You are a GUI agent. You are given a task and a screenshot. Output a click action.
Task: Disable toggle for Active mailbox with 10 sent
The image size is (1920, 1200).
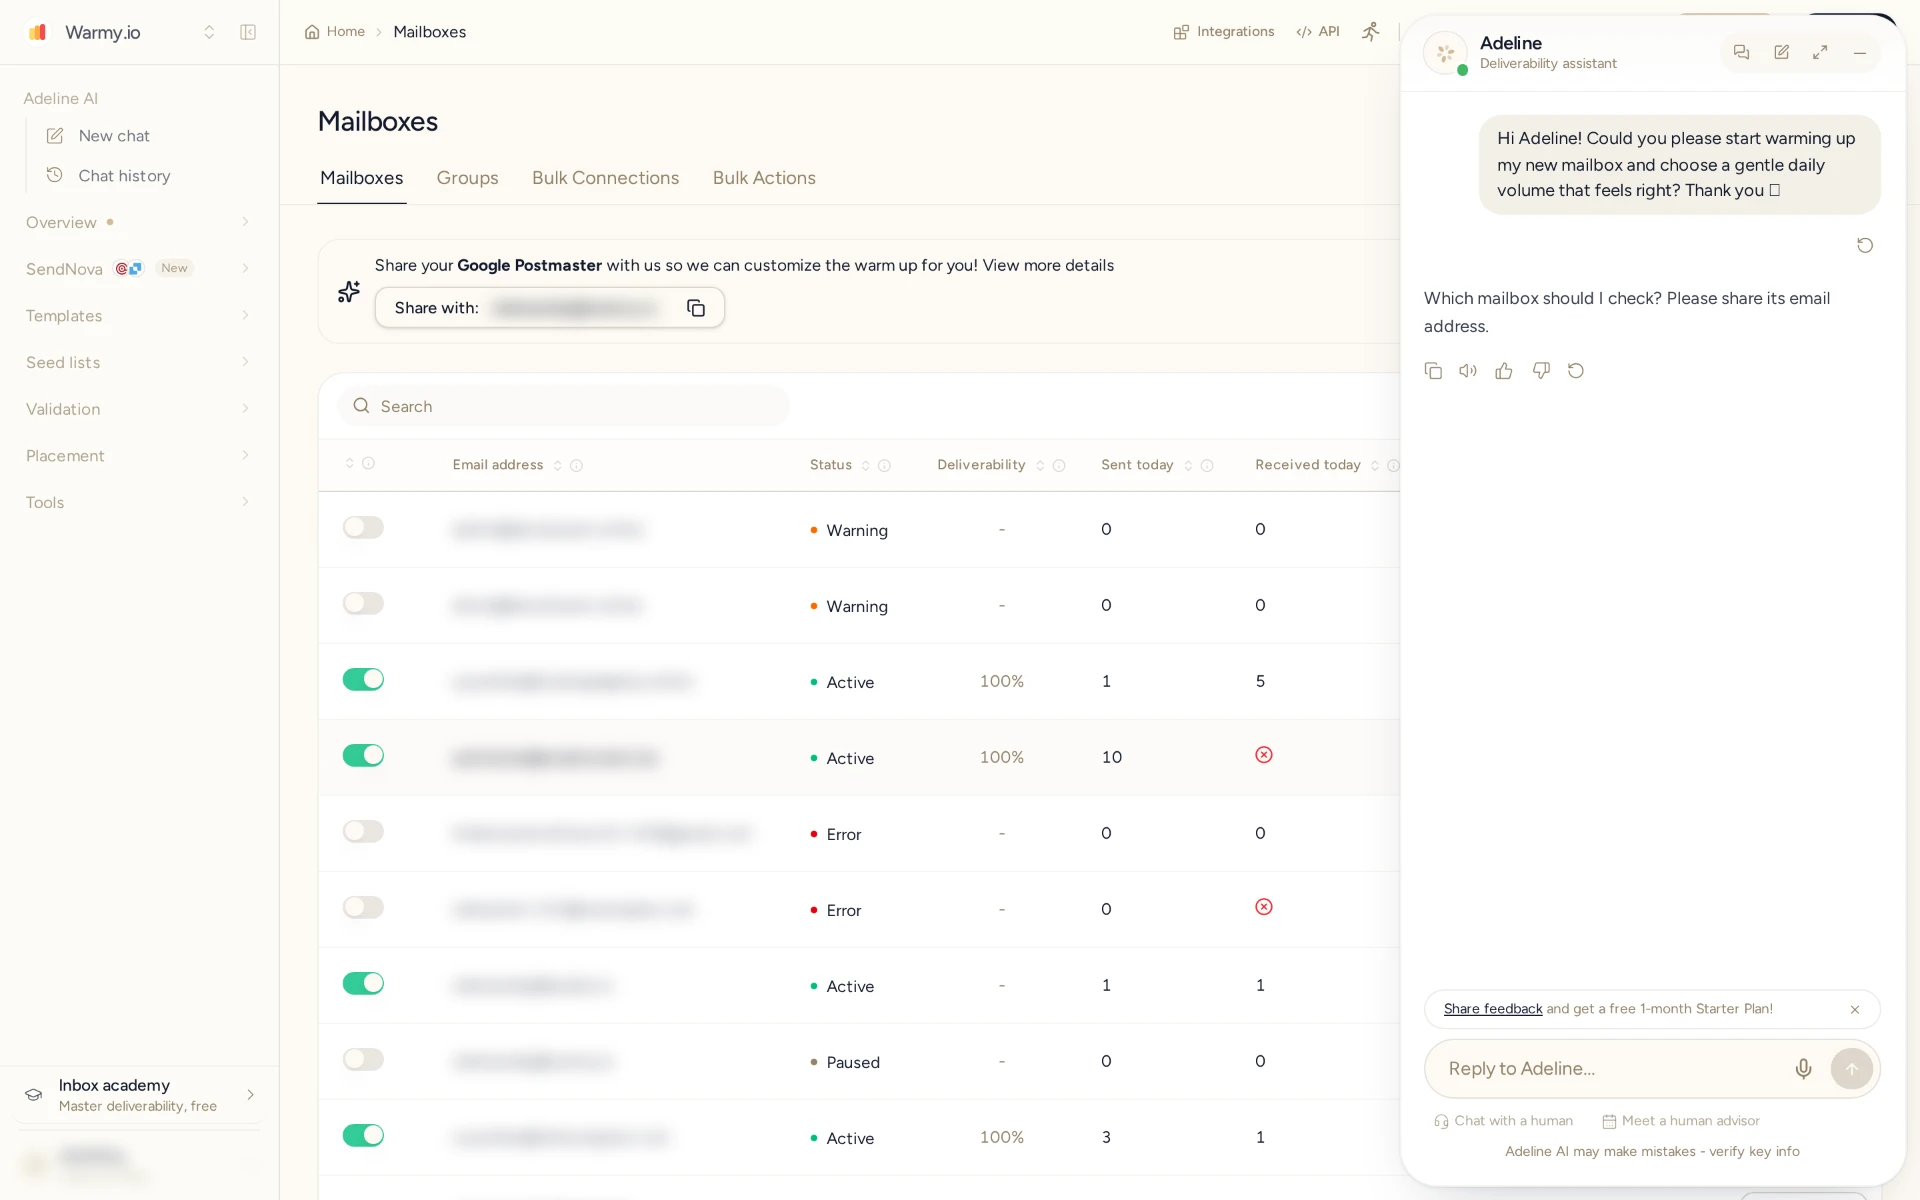(x=363, y=755)
